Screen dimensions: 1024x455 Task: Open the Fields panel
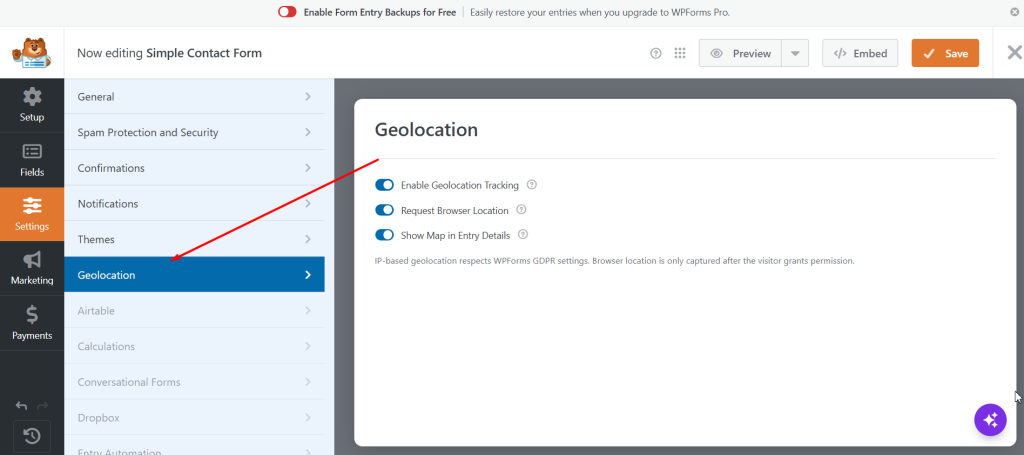(x=32, y=160)
